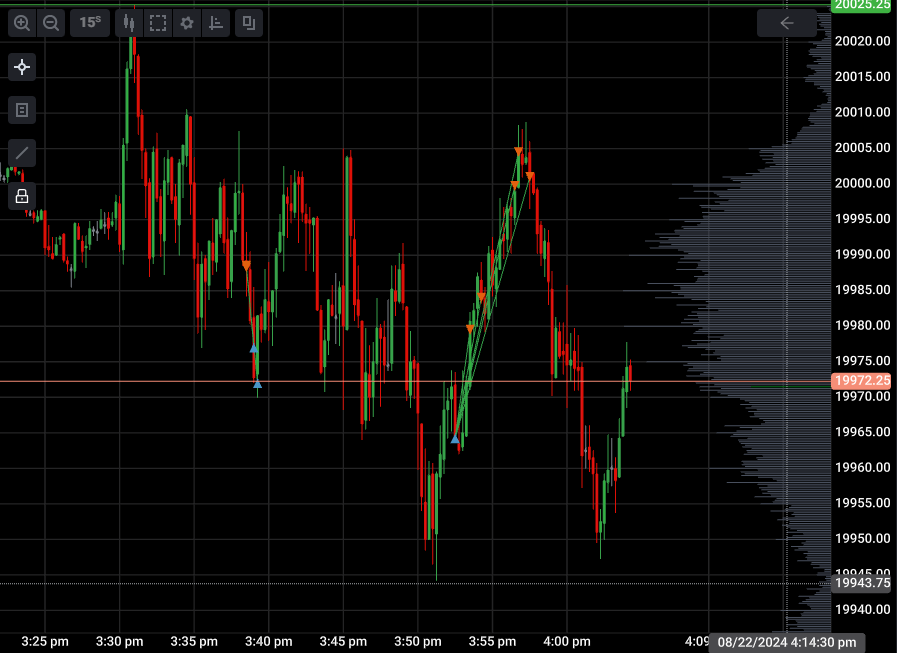This screenshot has width=897, height=653.
Task: Click the 3:55 pm time axis label
Action: pos(492,642)
